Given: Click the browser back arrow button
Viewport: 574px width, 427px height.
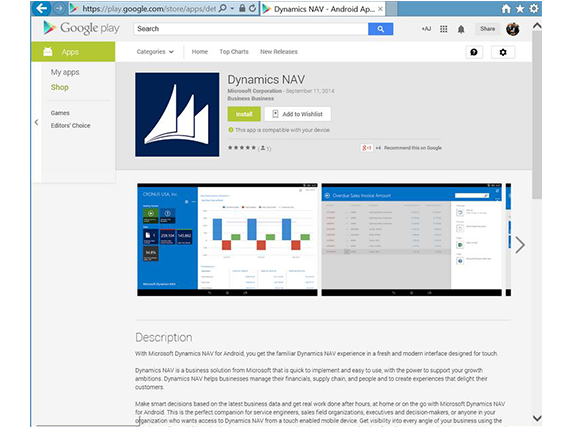Looking at the screenshot, I should point(41,8).
